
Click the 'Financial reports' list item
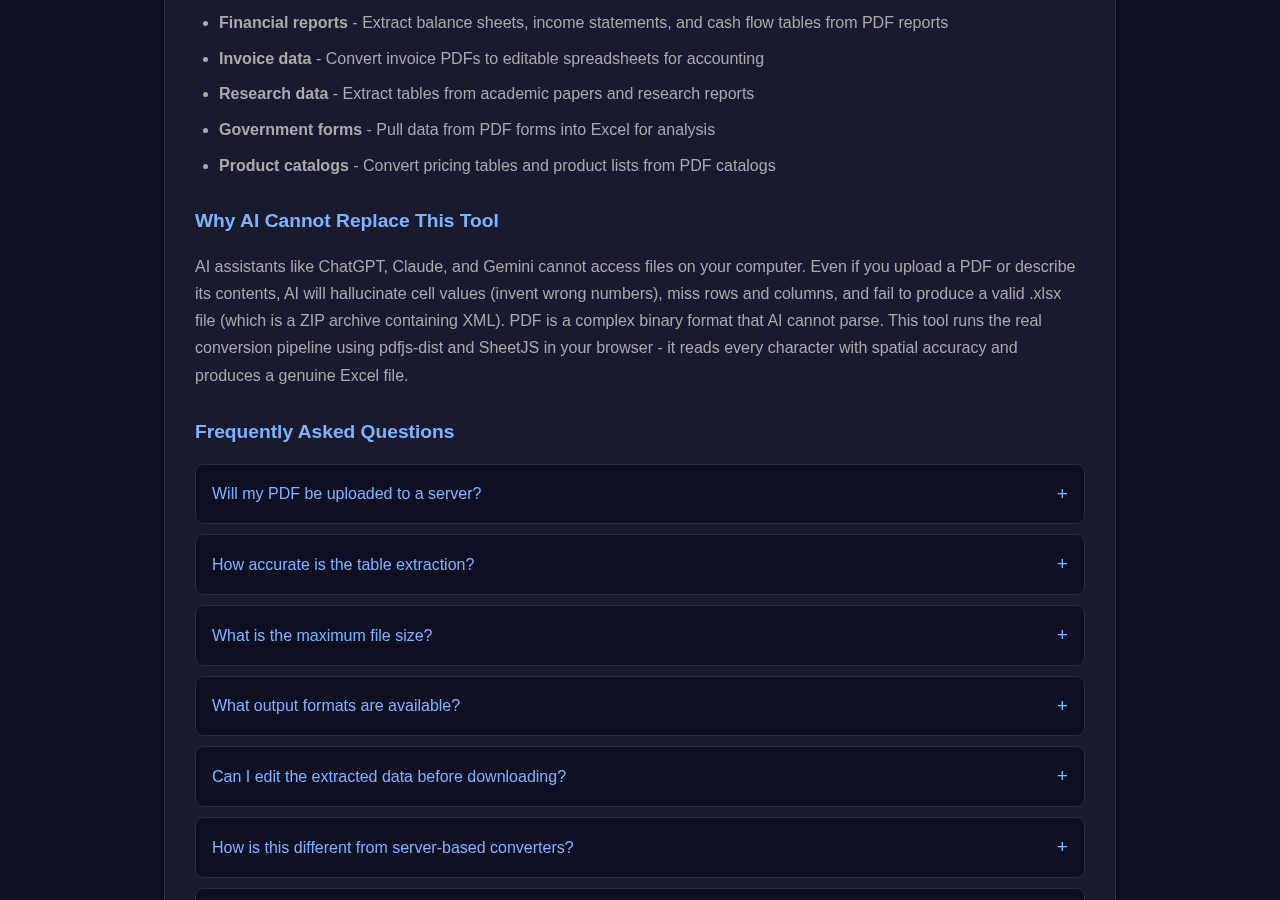click(x=583, y=23)
